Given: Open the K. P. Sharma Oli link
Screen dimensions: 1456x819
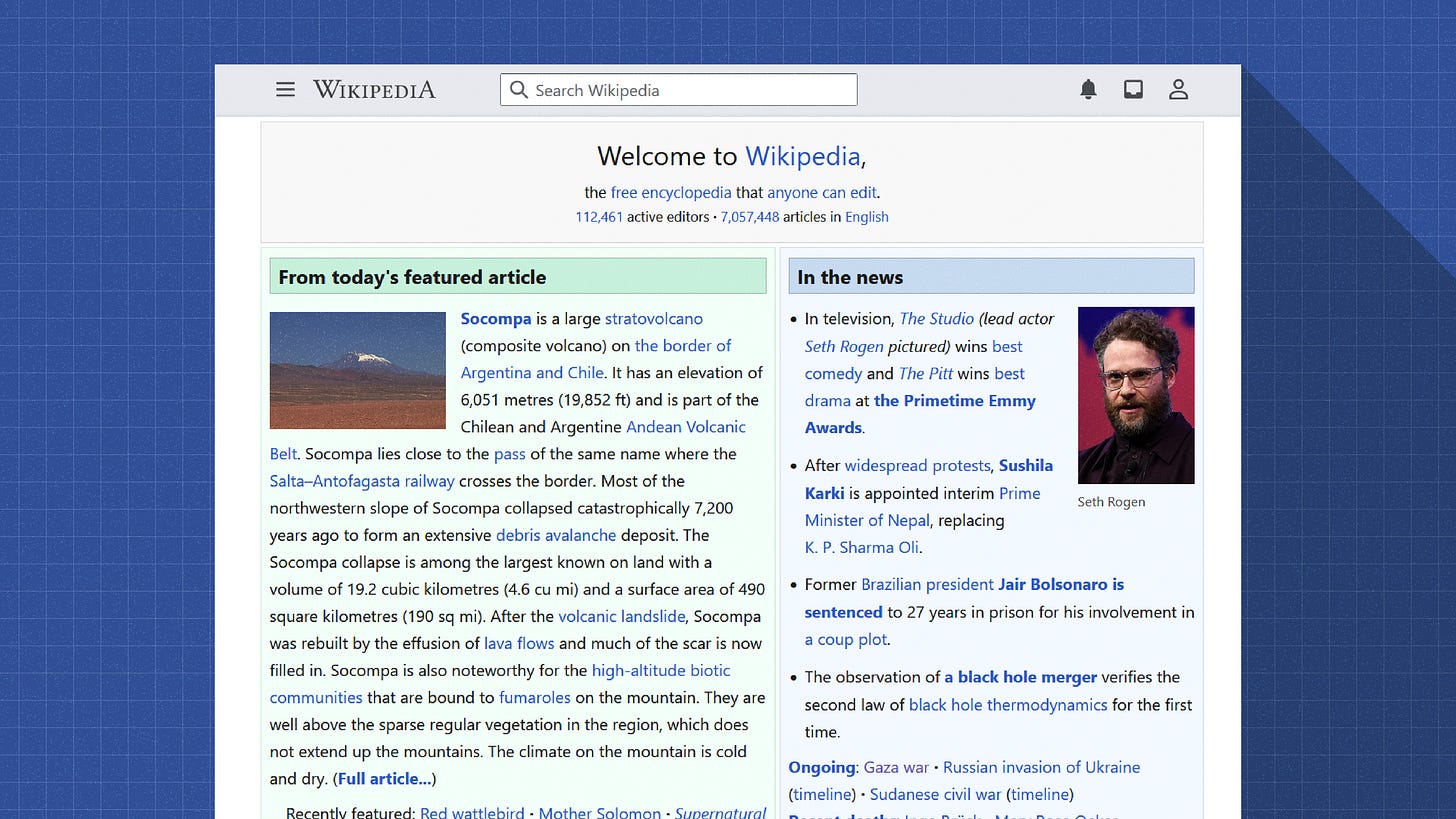Looking at the screenshot, I should (x=861, y=547).
